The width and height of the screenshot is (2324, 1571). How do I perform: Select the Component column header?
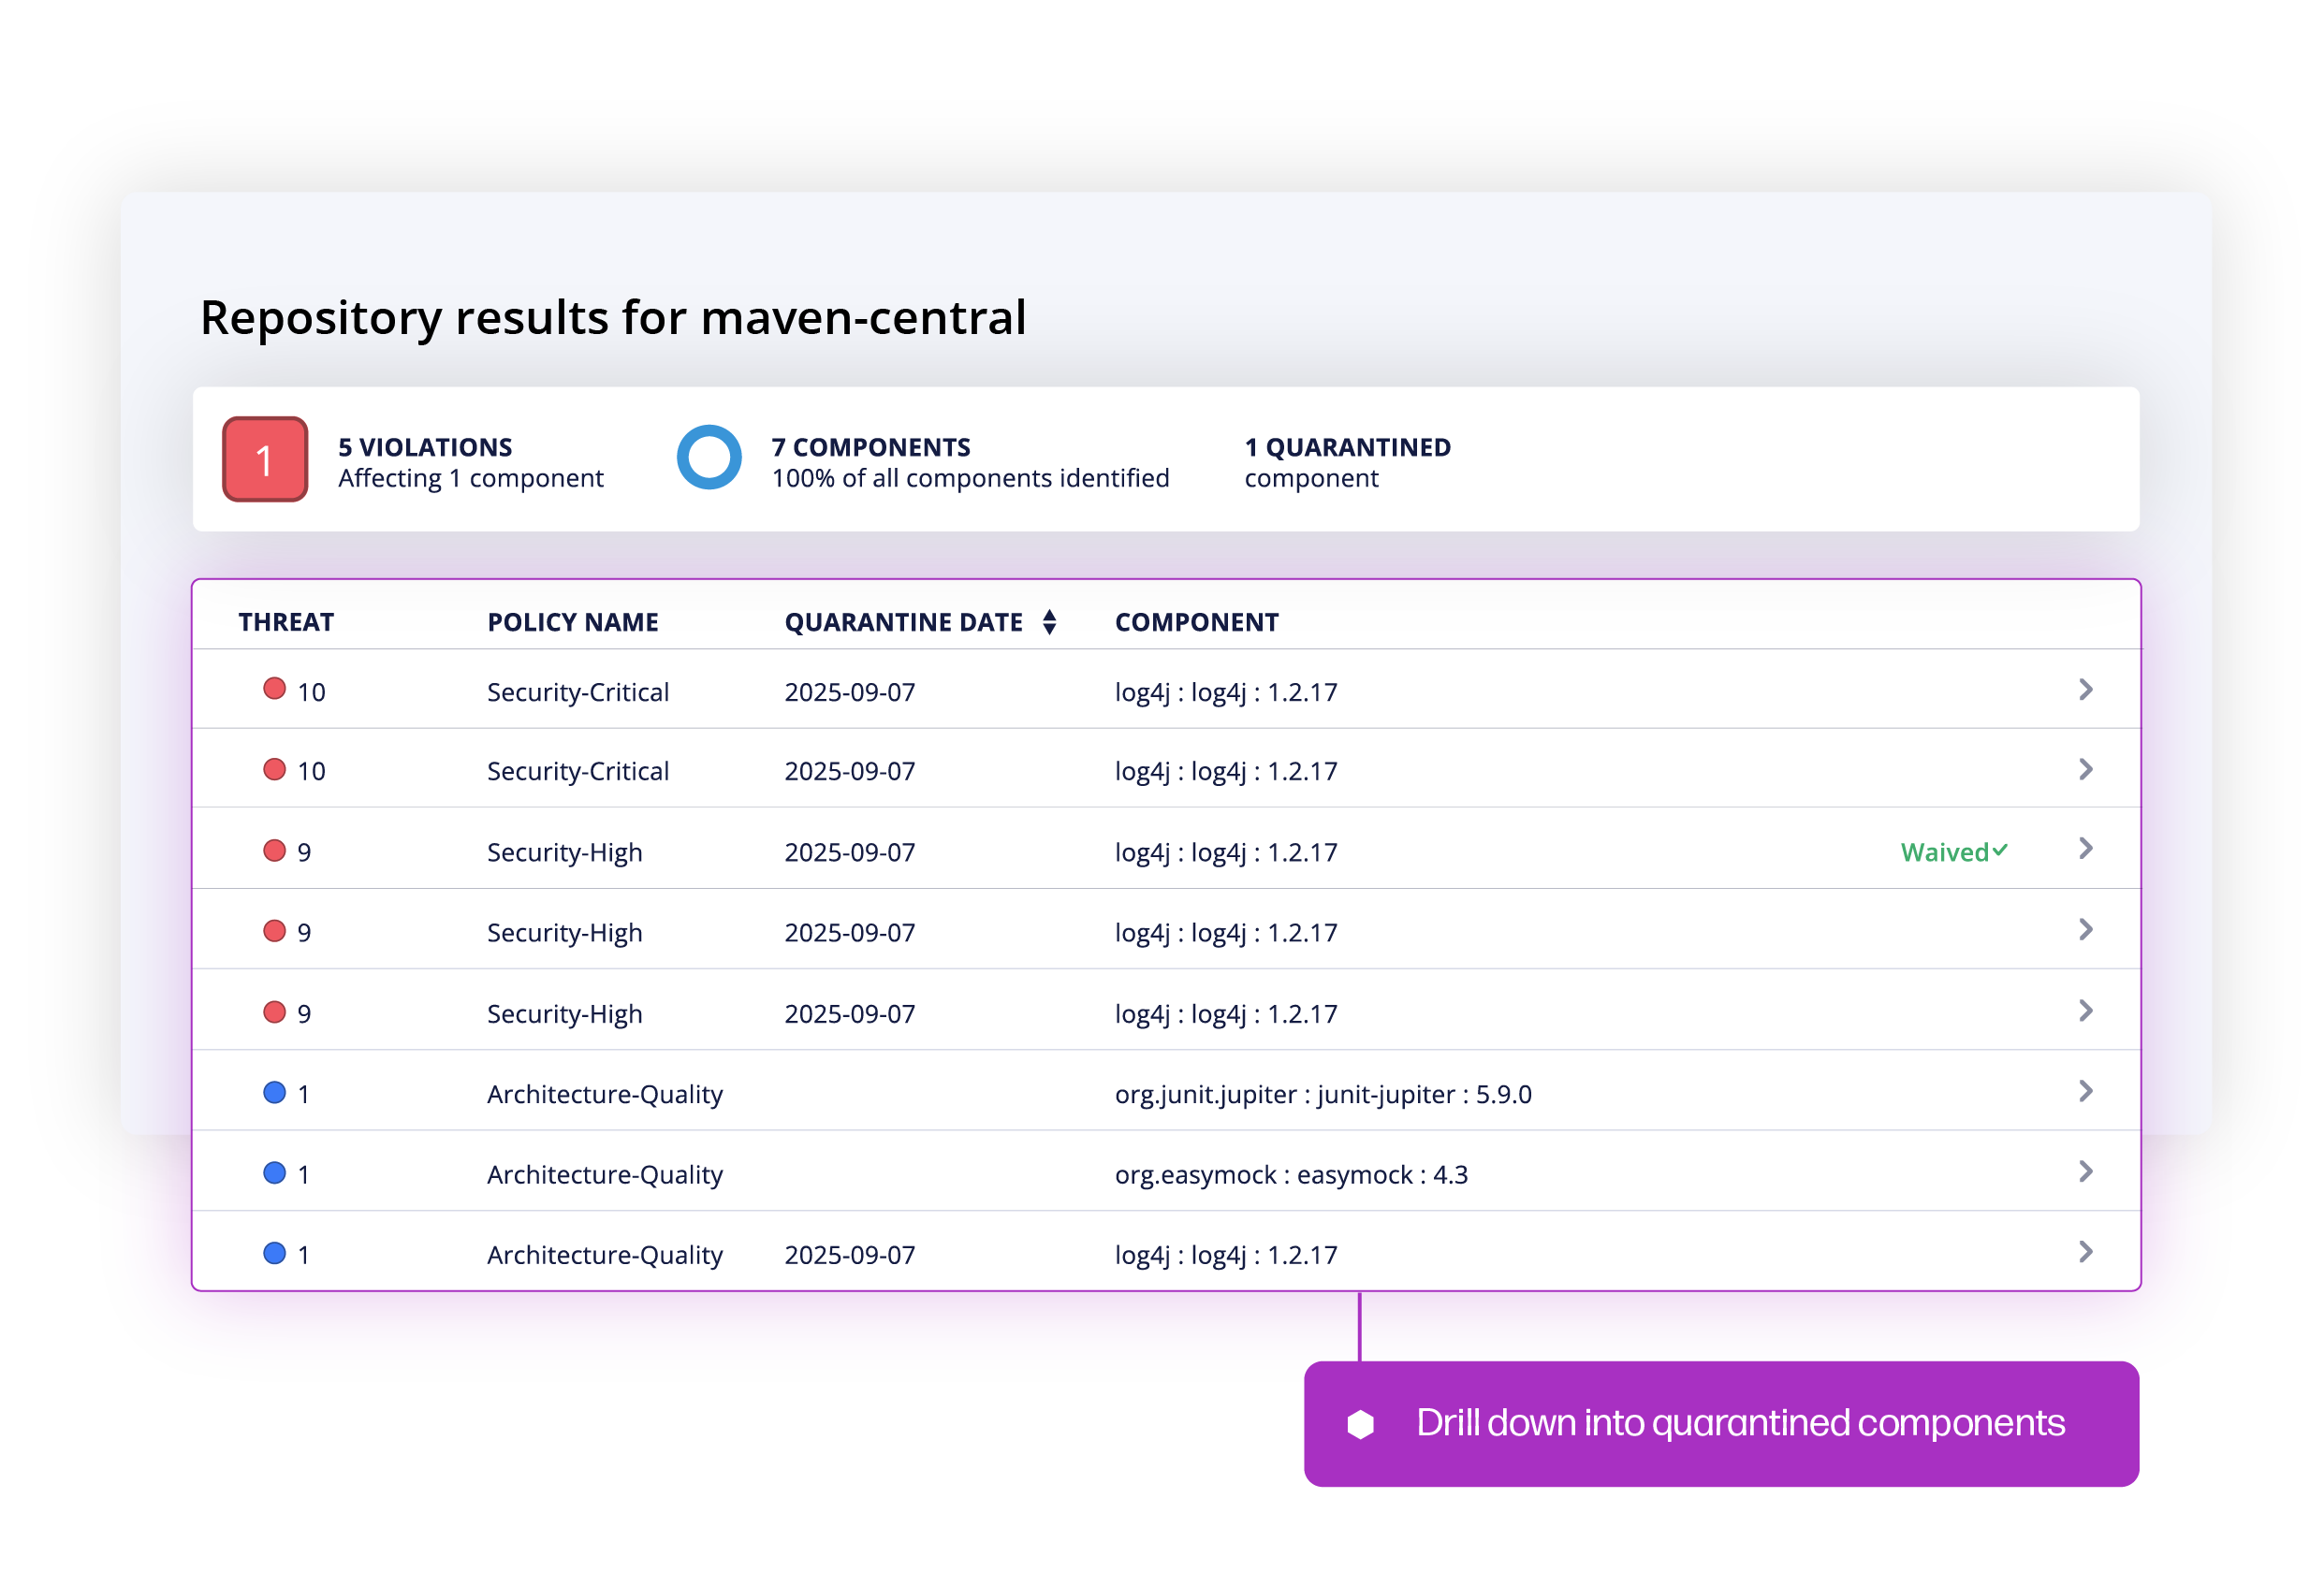pos(1196,621)
